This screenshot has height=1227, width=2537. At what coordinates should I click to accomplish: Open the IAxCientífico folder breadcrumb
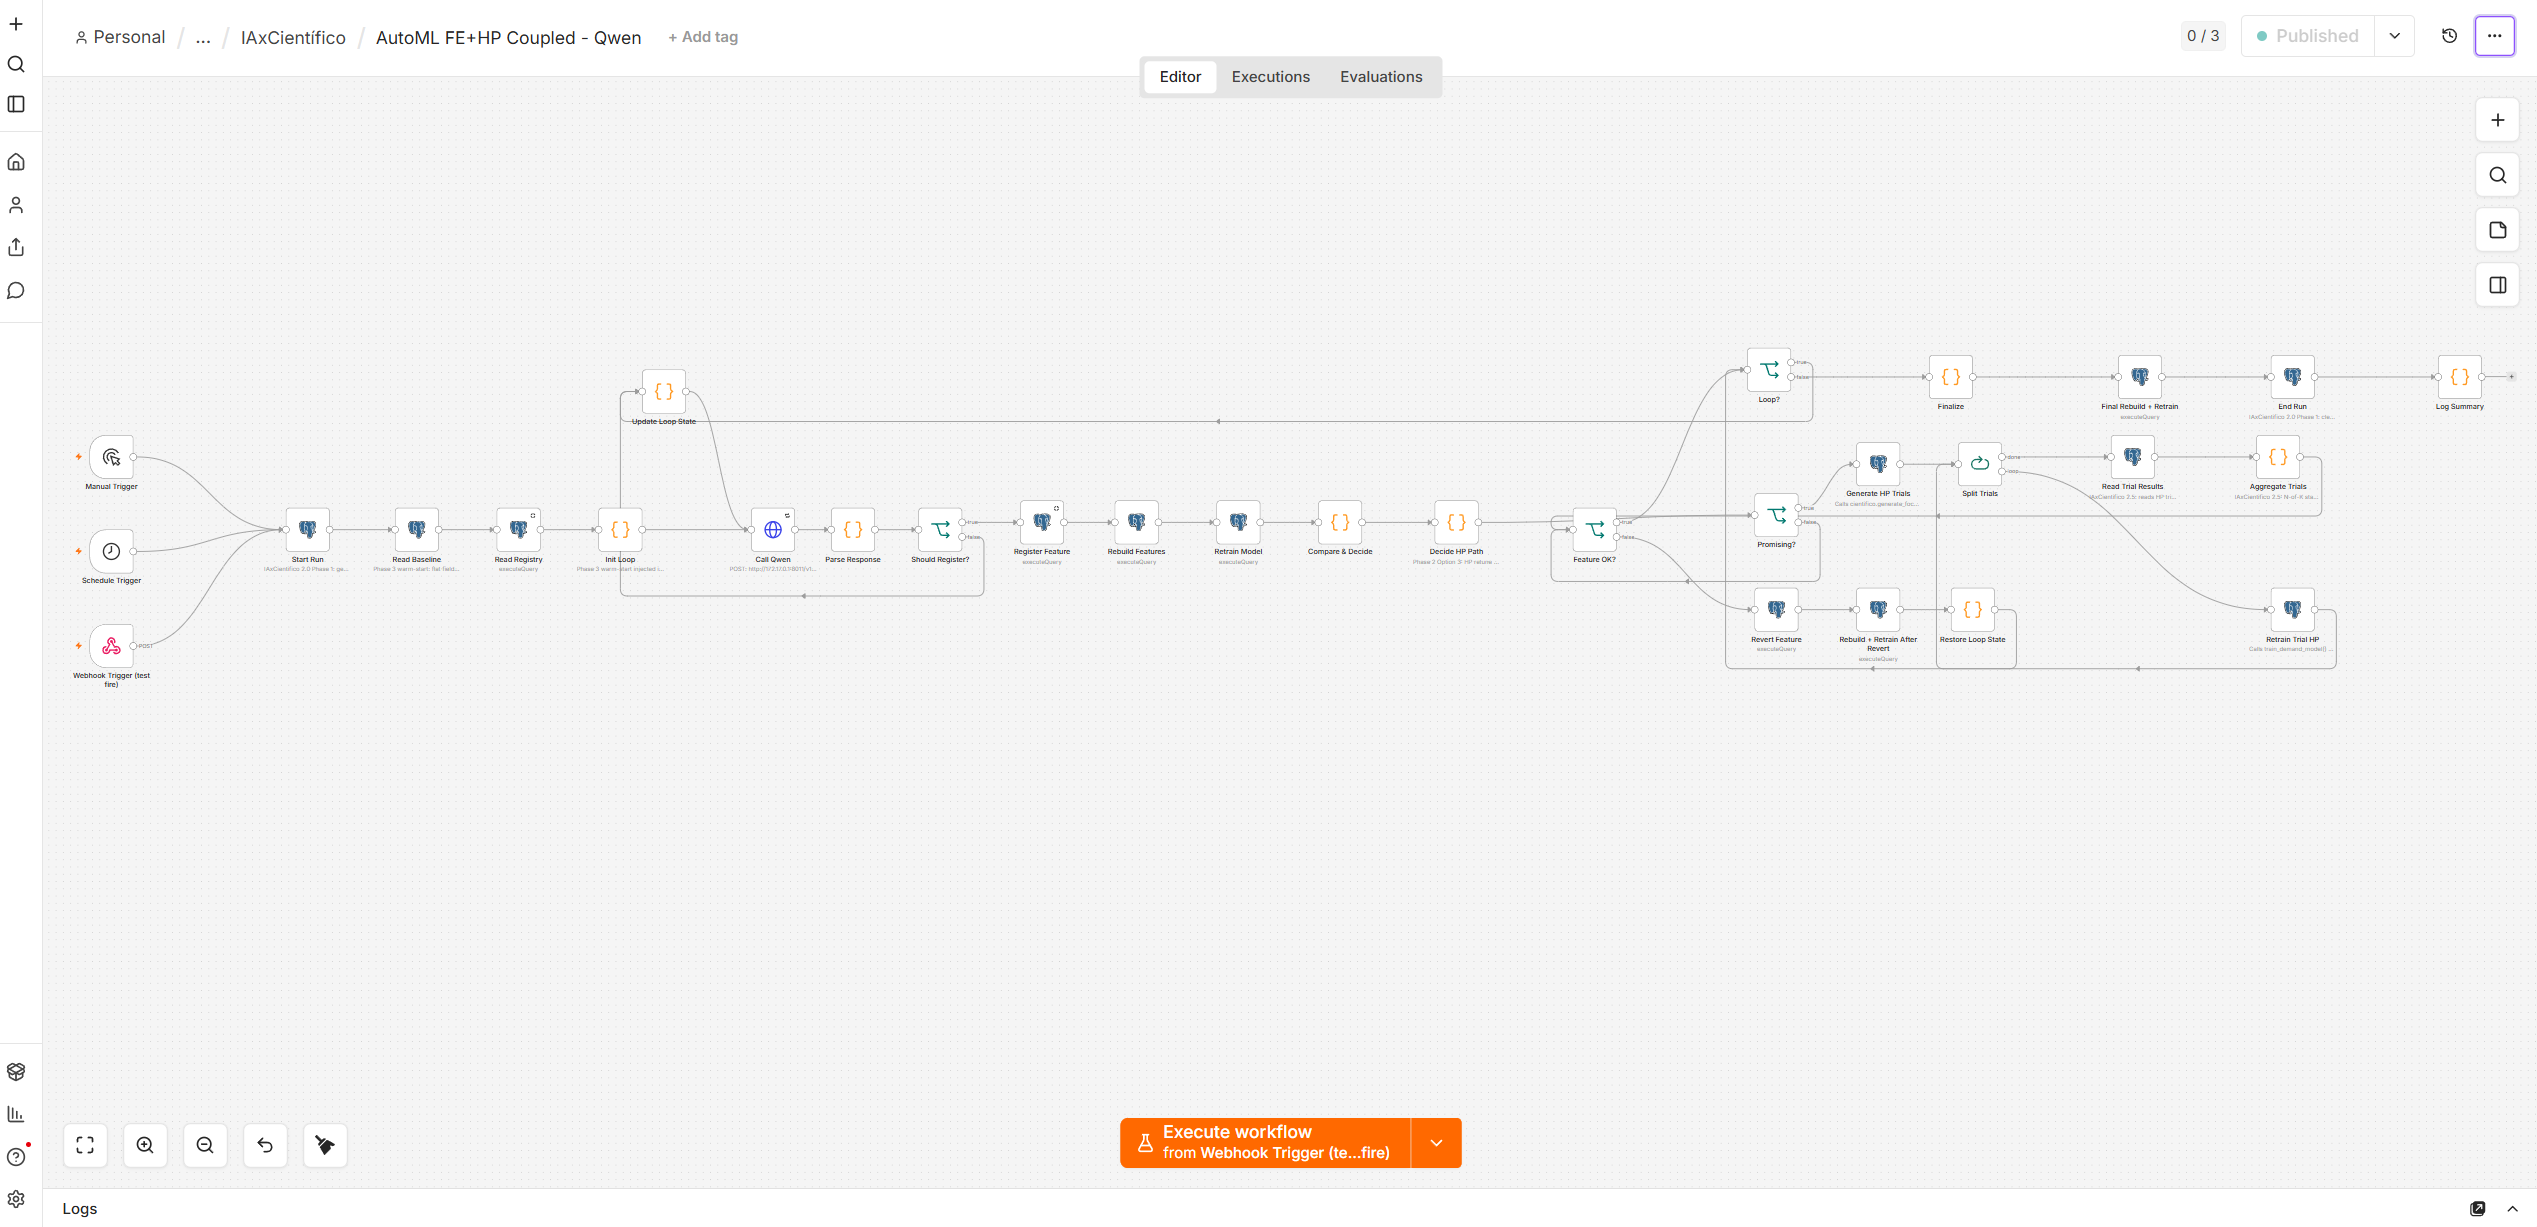(x=293, y=38)
